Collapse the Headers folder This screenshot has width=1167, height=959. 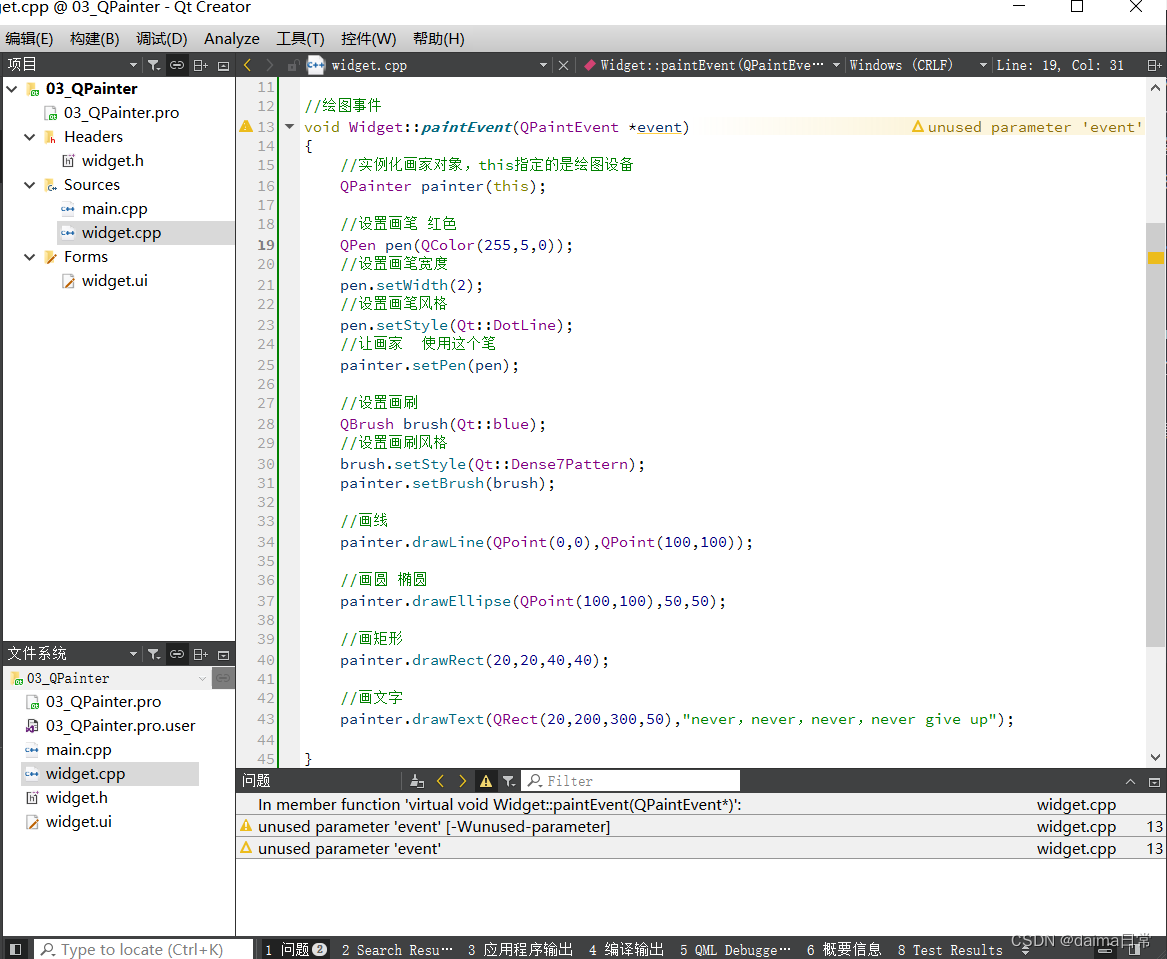point(30,137)
